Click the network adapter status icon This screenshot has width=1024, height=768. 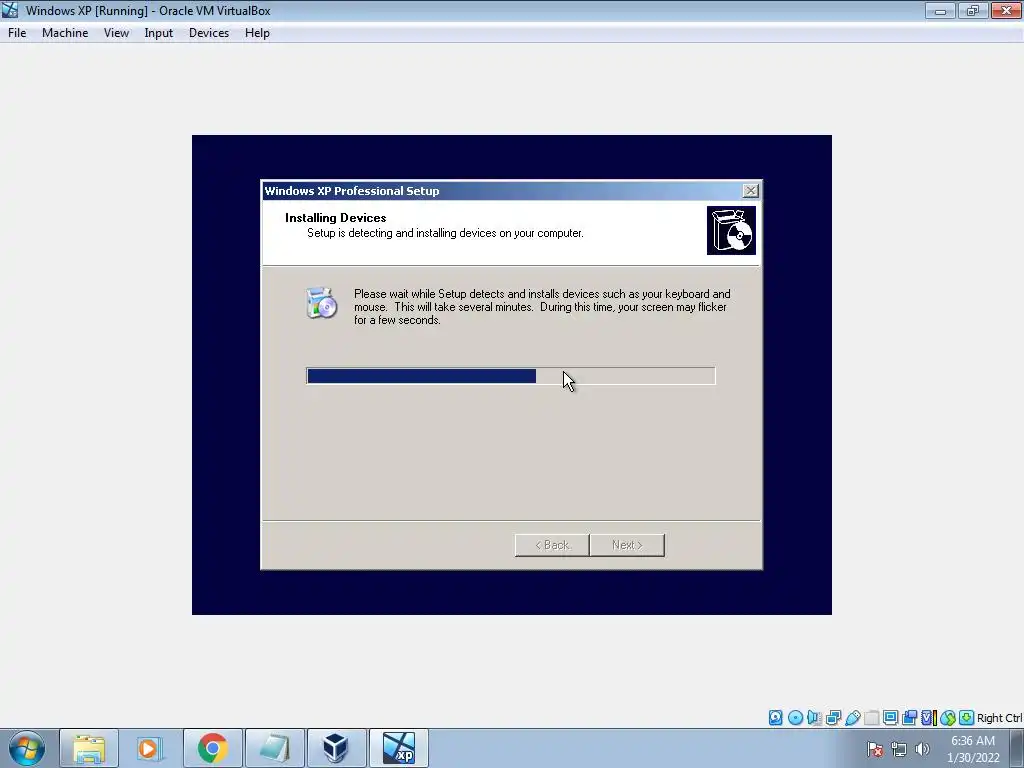833,718
